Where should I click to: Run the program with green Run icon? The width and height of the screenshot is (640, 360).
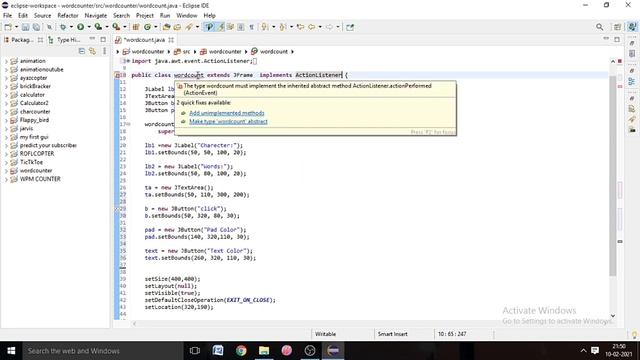click(80, 27)
